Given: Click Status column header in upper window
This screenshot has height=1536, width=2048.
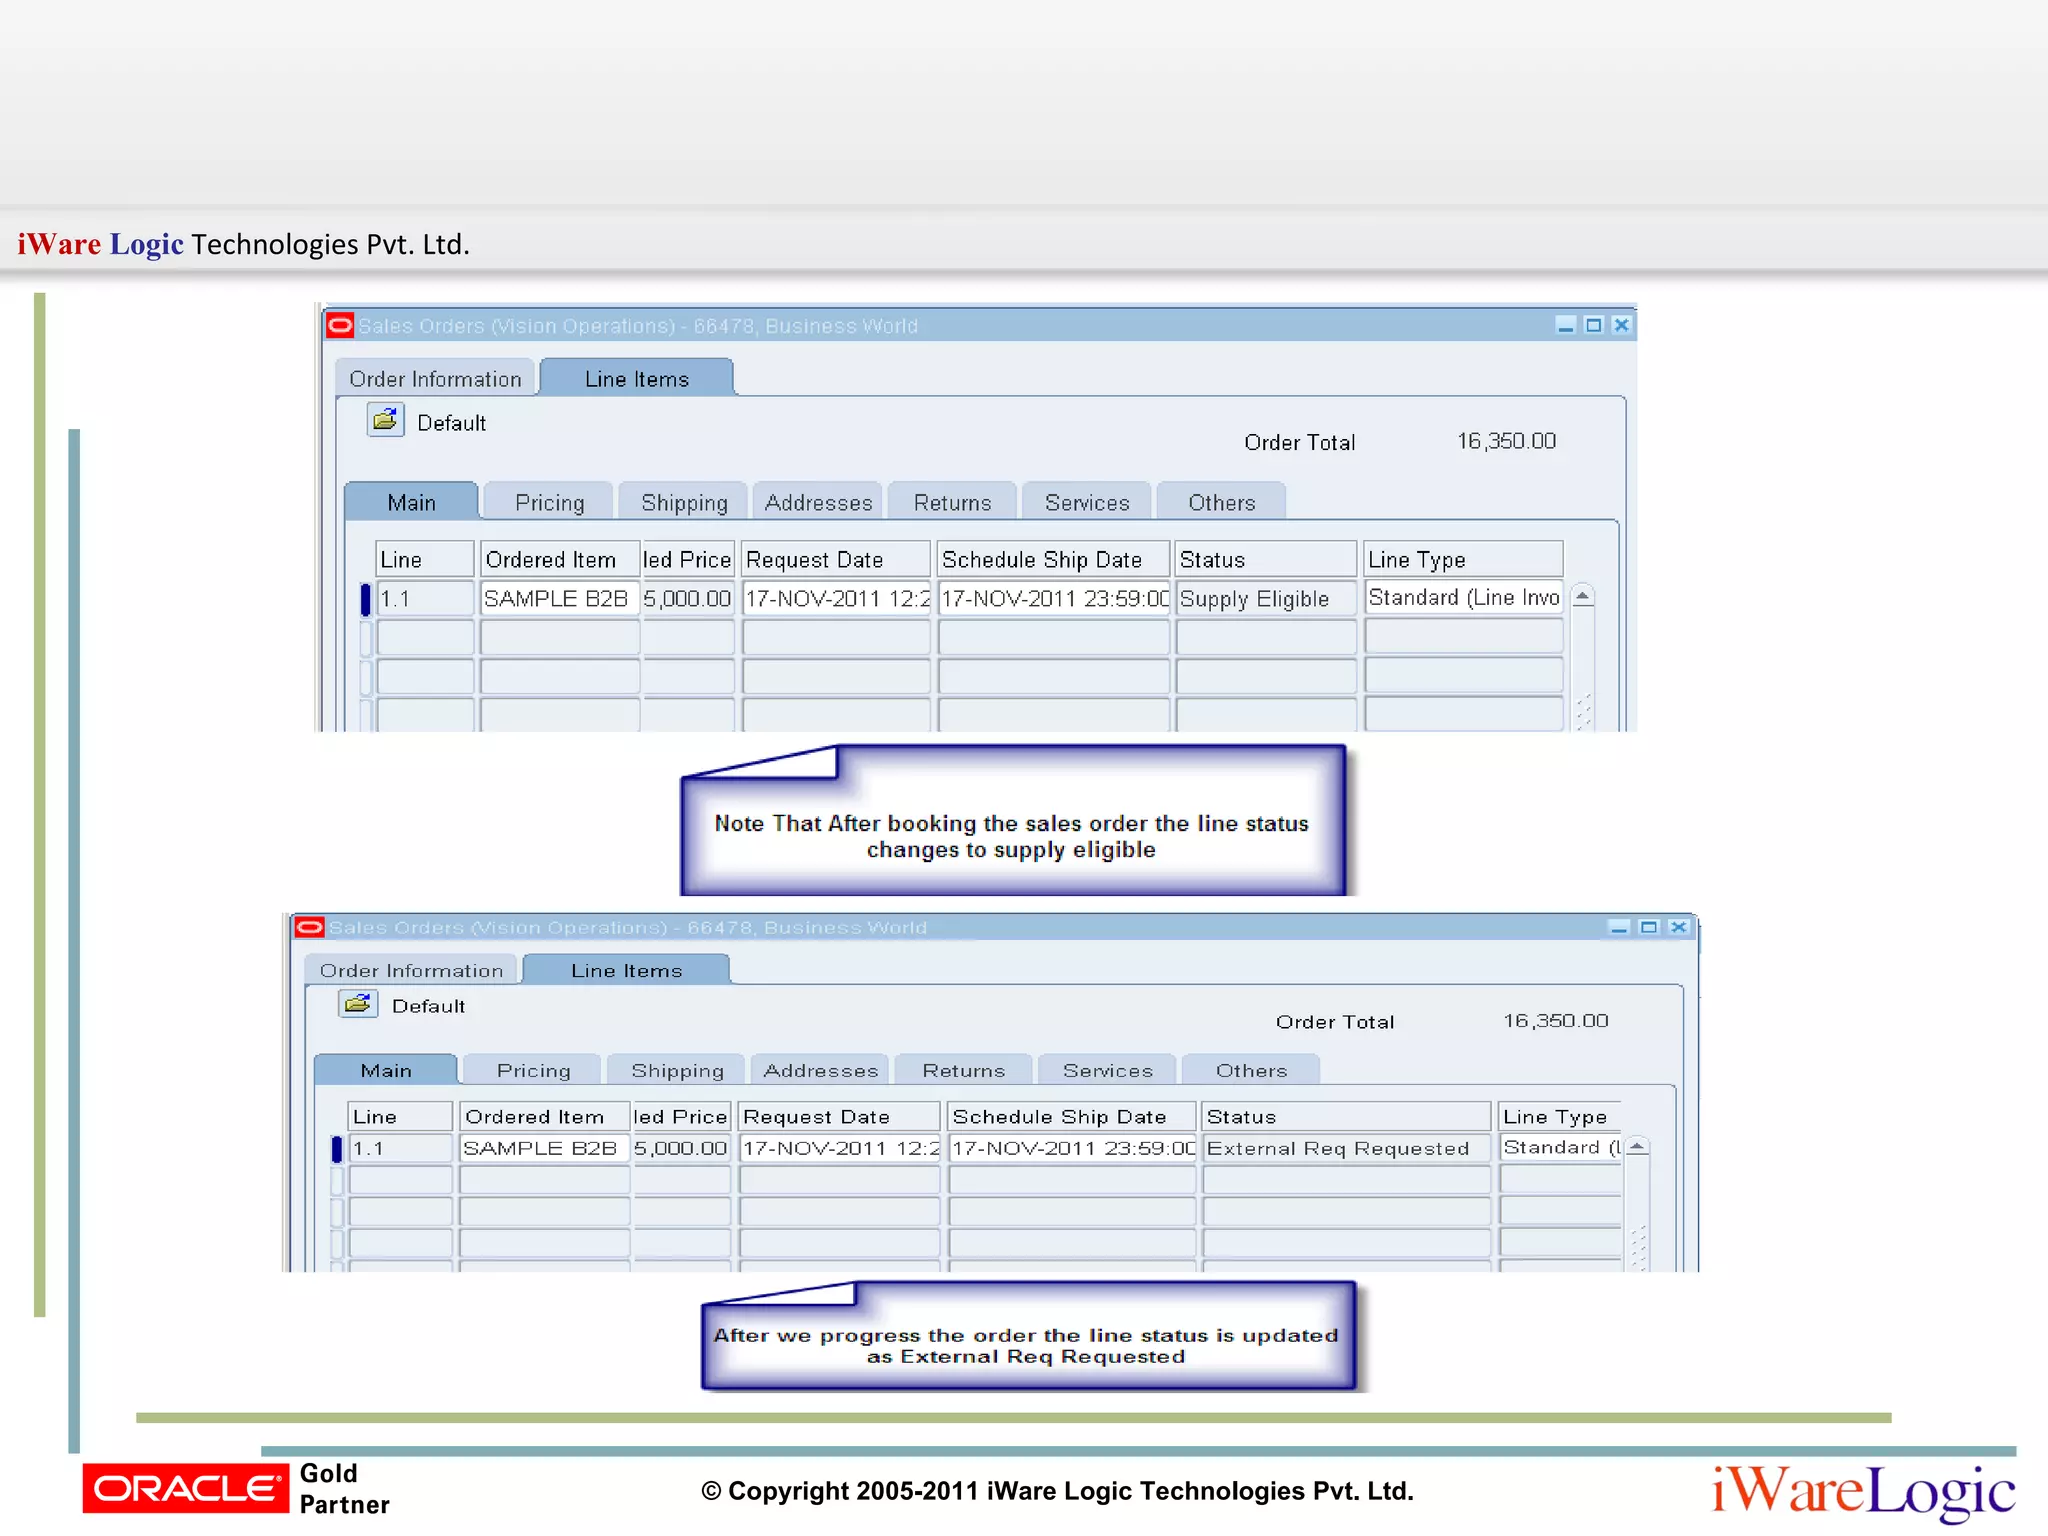Looking at the screenshot, I should coord(1266,560).
